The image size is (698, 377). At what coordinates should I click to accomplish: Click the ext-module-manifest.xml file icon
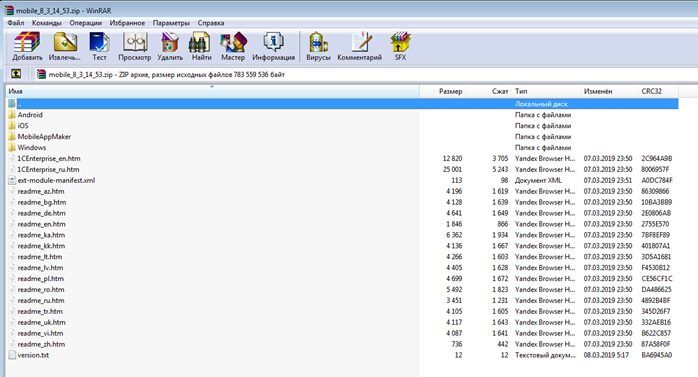[x=12, y=180]
